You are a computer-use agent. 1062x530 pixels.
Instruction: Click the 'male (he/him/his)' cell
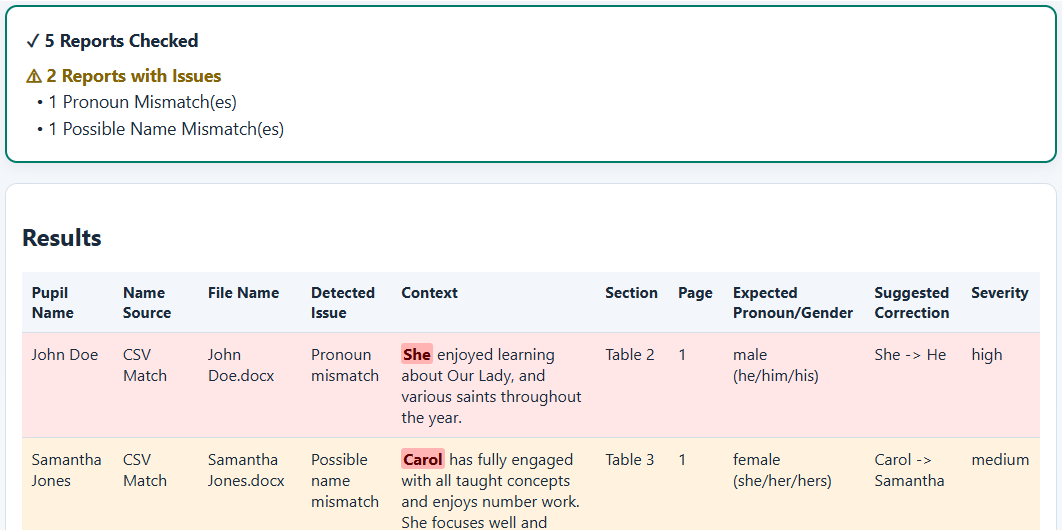776,365
